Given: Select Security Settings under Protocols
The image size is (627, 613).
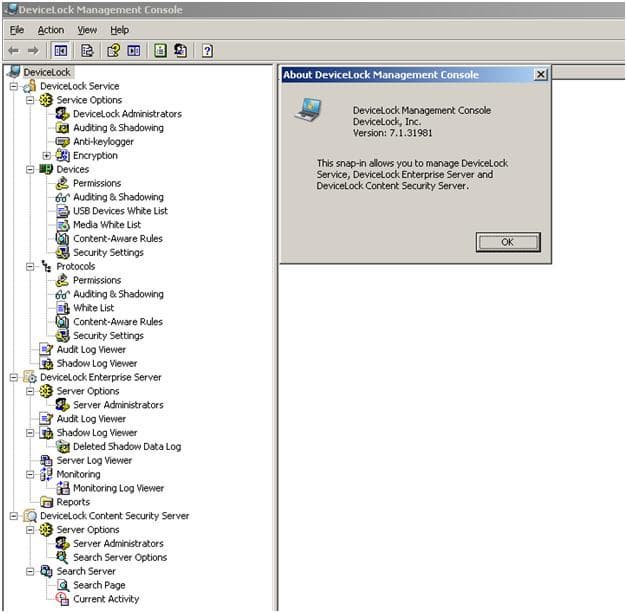Looking at the screenshot, I should coord(108,335).
